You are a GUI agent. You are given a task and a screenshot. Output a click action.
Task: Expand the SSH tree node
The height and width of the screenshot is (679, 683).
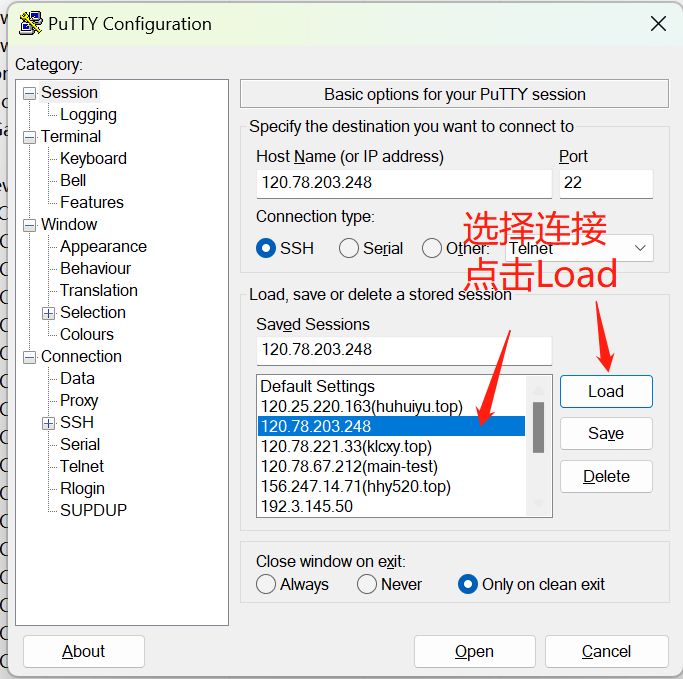(48, 423)
